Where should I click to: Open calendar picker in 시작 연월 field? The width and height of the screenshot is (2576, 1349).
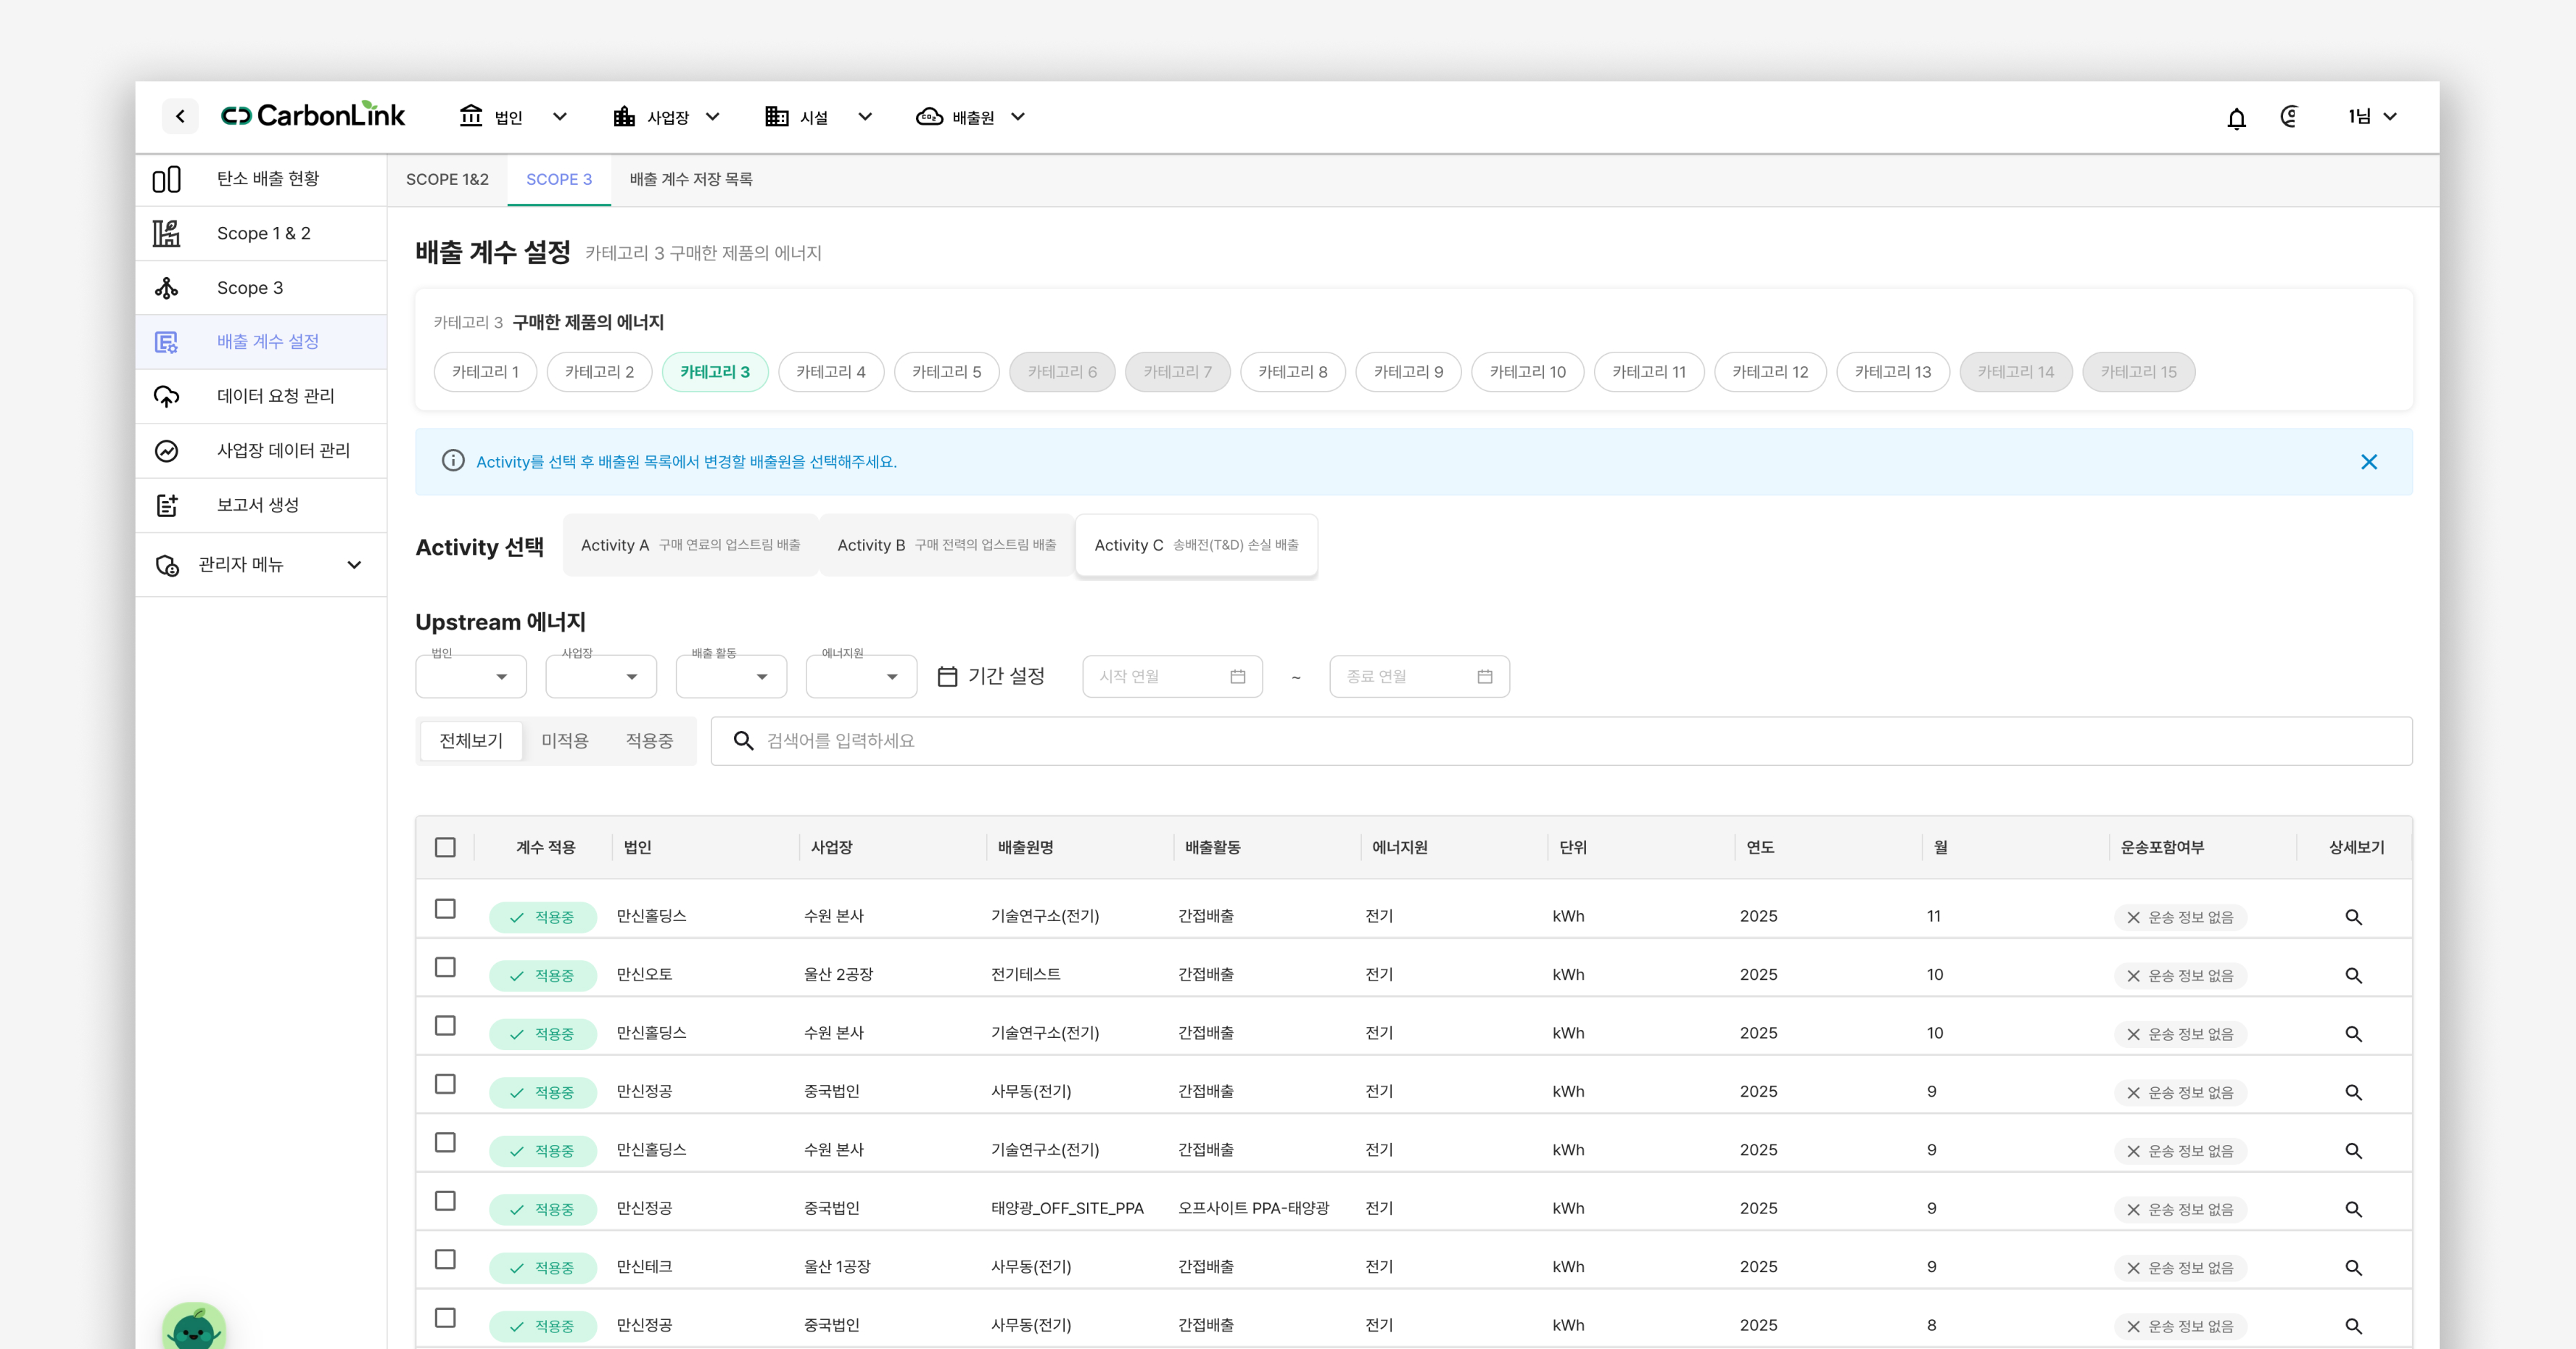1237,677
